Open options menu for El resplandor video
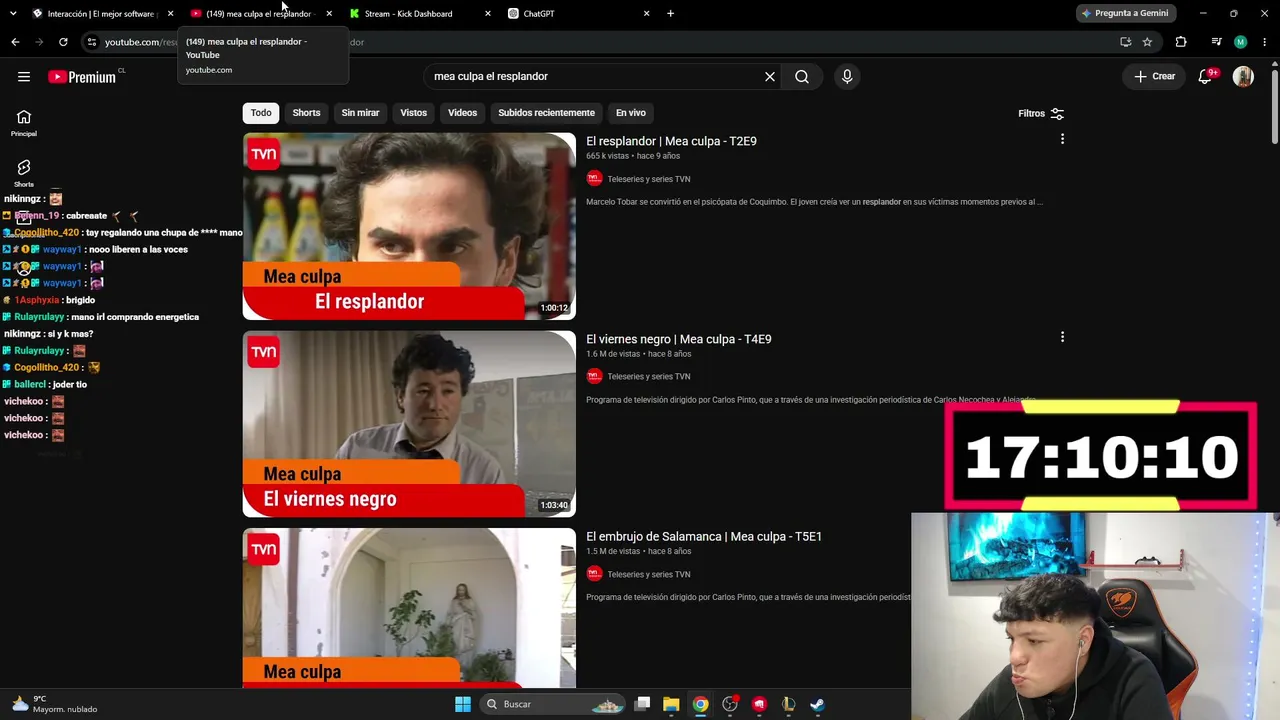 click(1062, 140)
